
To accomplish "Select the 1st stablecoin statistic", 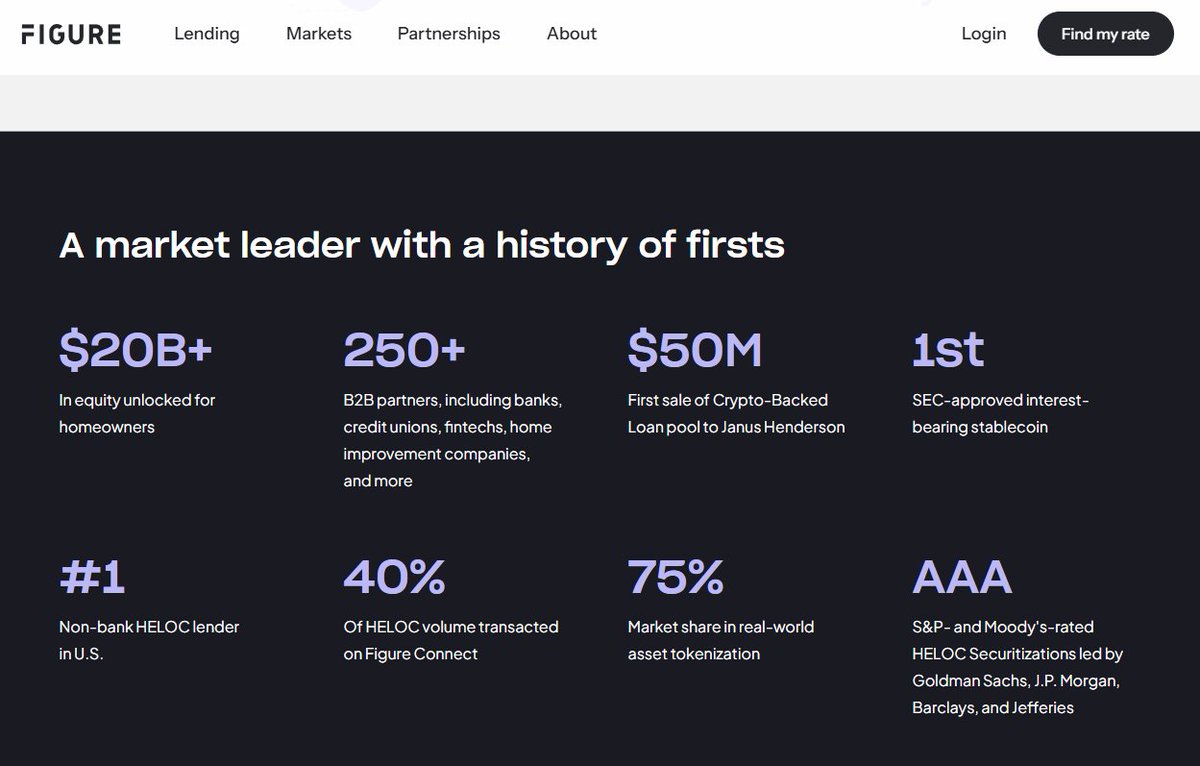I will (x=948, y=350).
